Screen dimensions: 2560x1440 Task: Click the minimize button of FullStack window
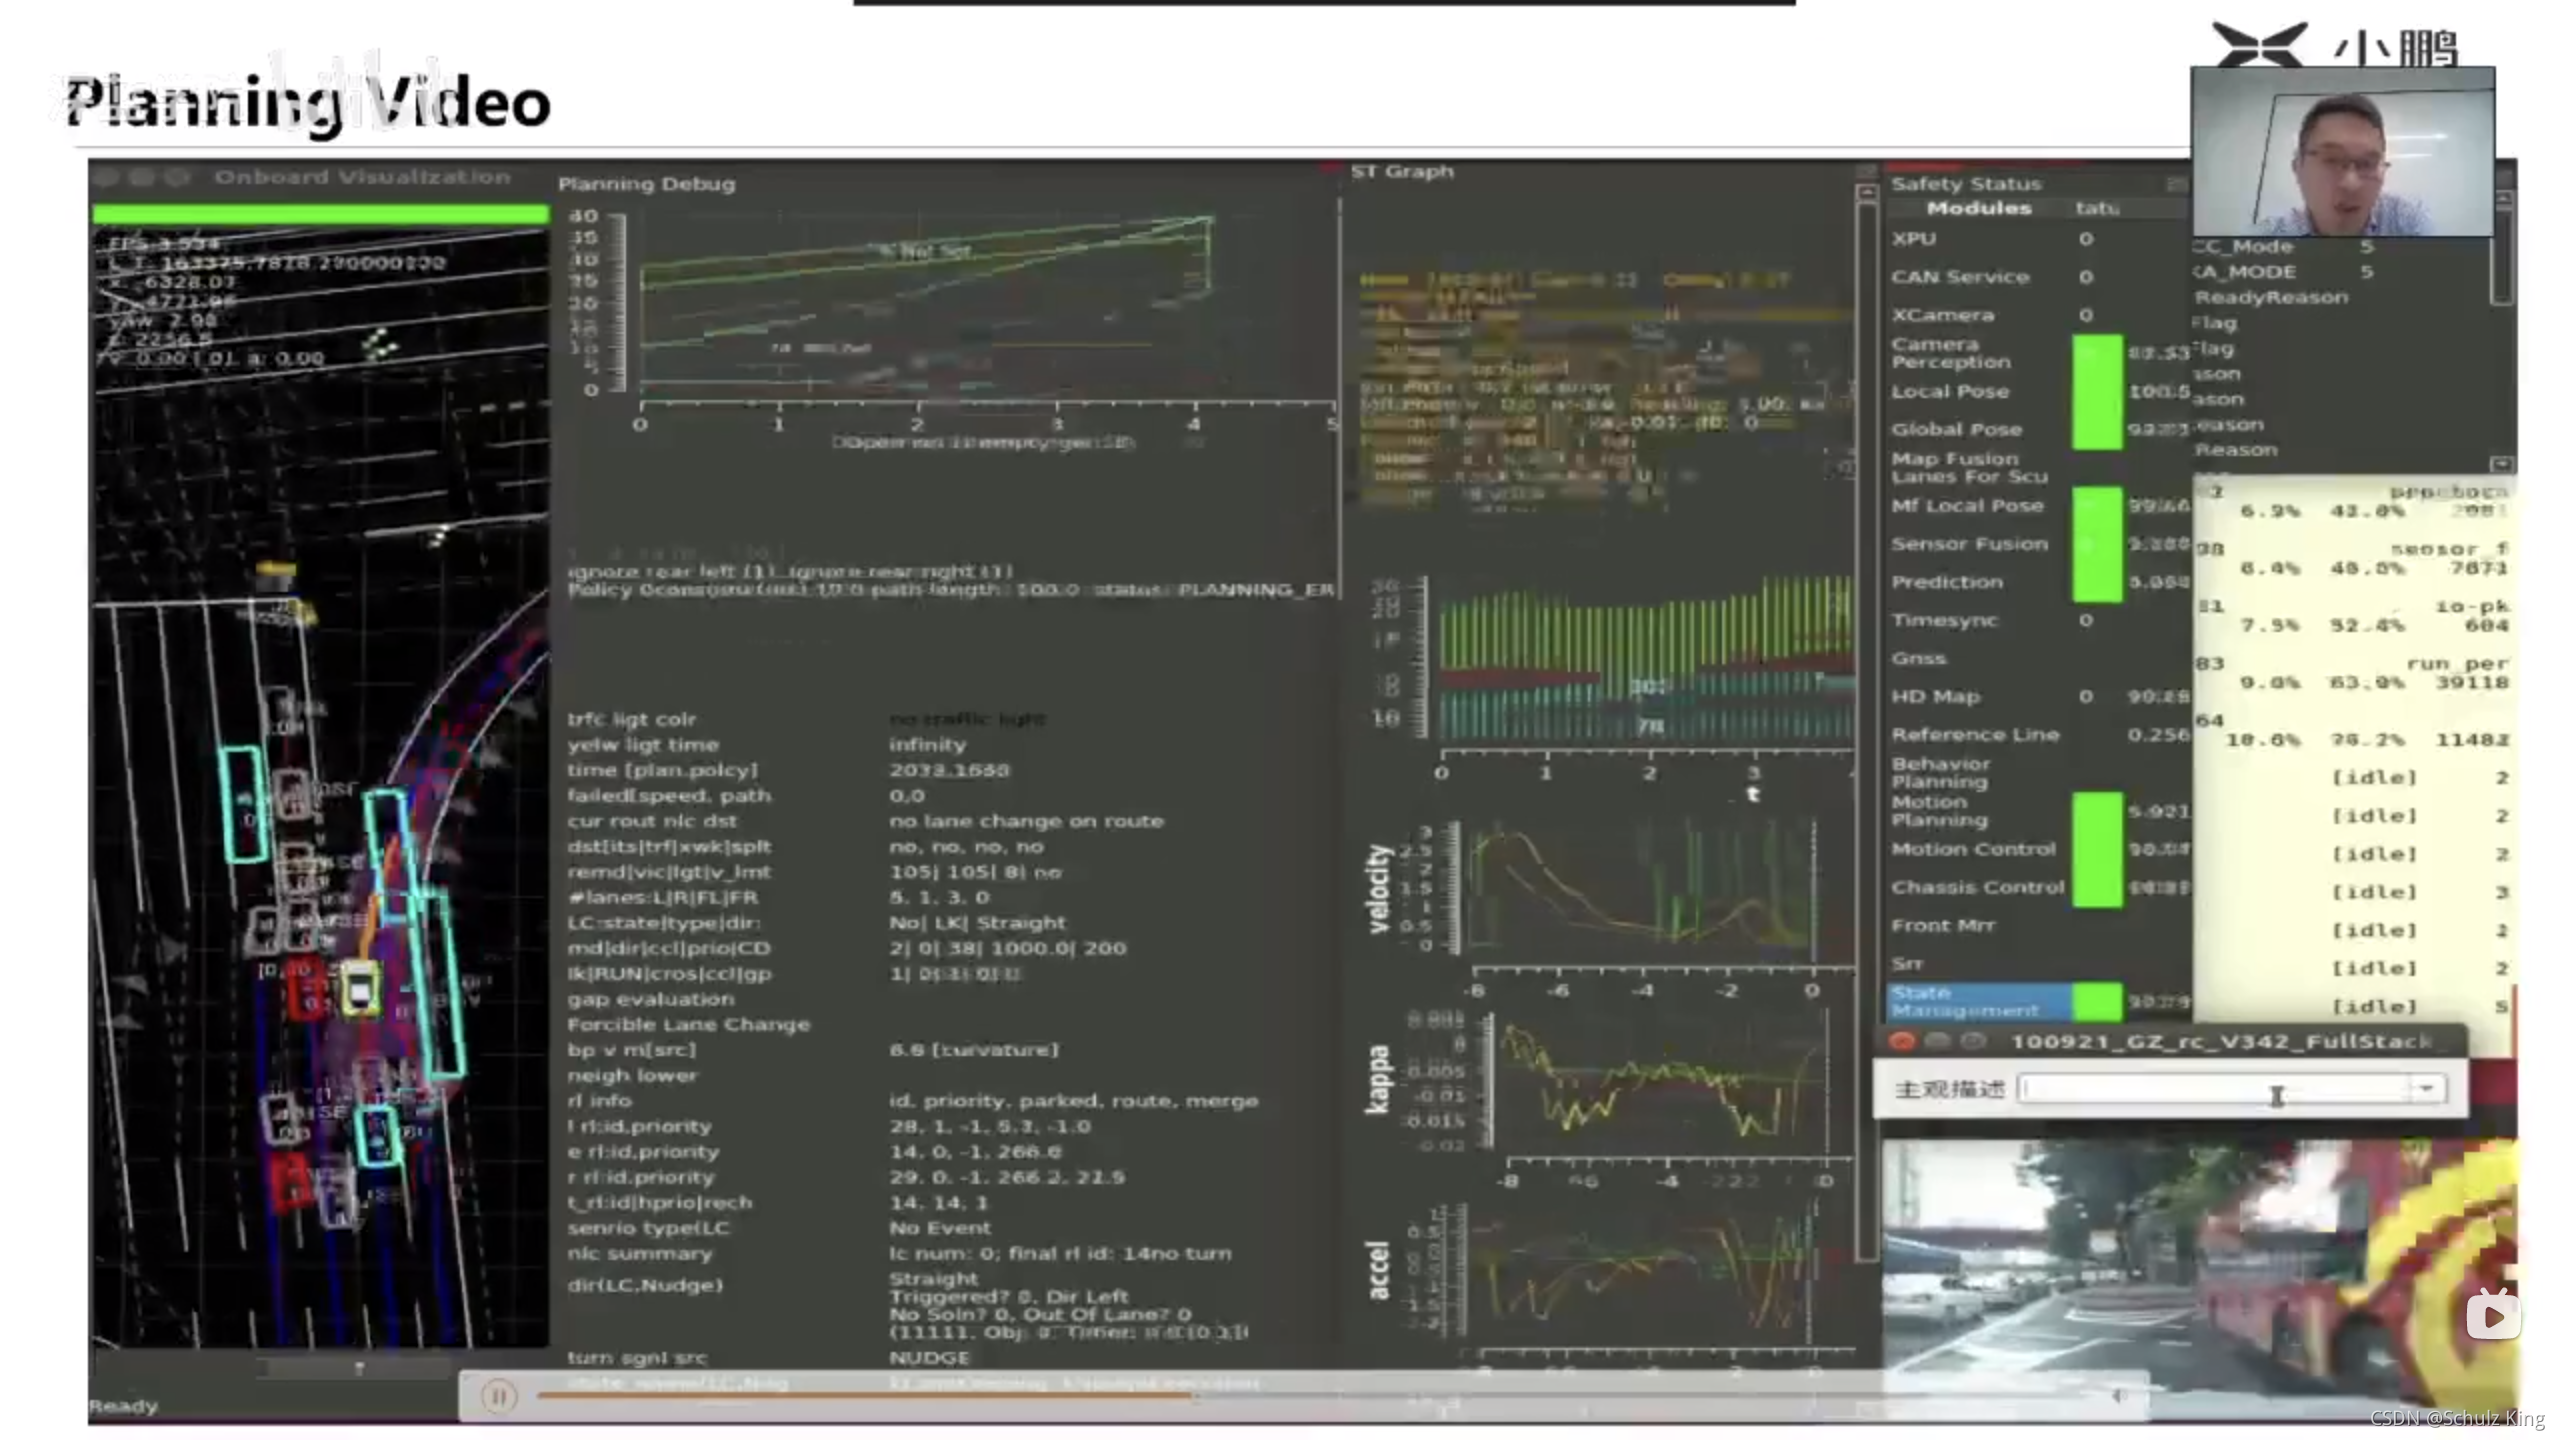tap(1938, 1042)
